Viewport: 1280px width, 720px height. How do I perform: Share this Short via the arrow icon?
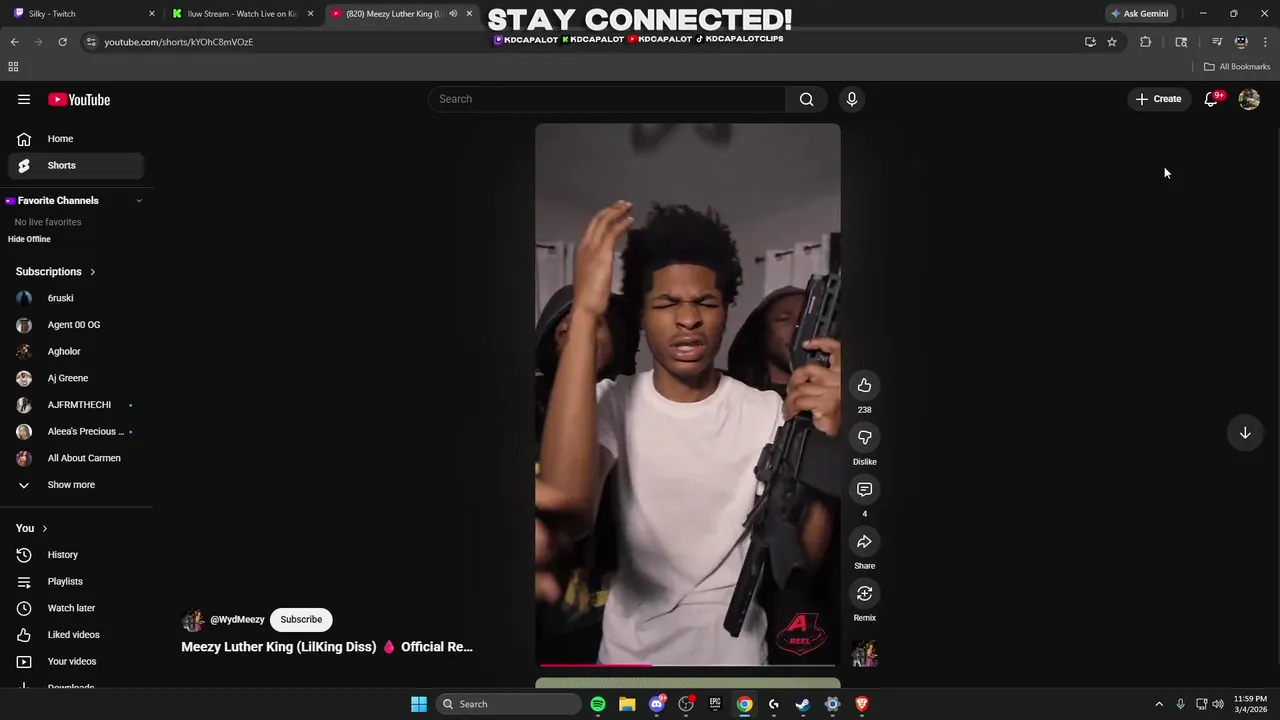[x=865, y=542]
